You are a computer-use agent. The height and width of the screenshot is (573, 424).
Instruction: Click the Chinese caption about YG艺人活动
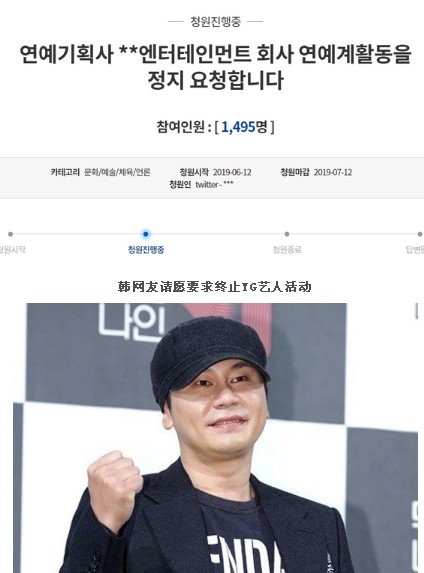pos(215,286)
